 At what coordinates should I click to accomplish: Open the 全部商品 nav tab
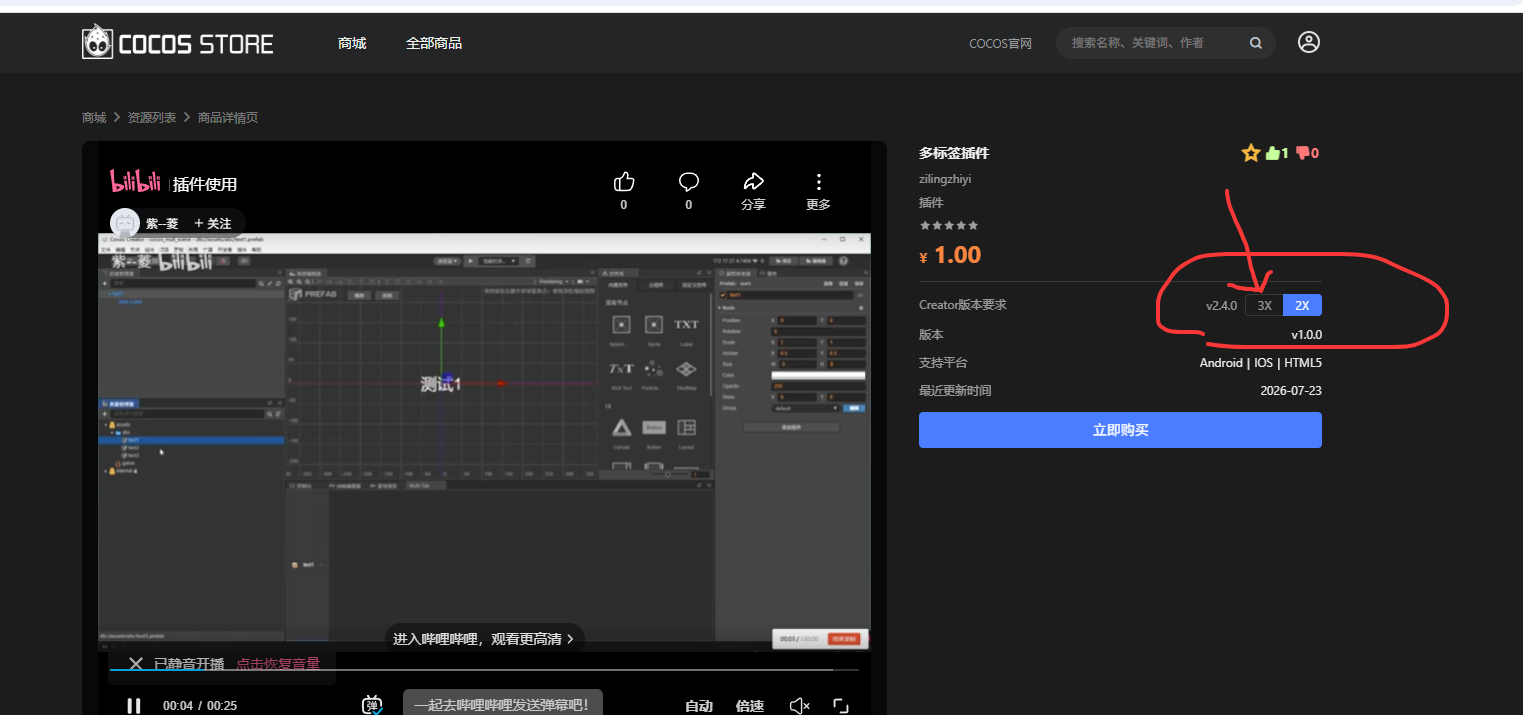click(x=434, y=43)
